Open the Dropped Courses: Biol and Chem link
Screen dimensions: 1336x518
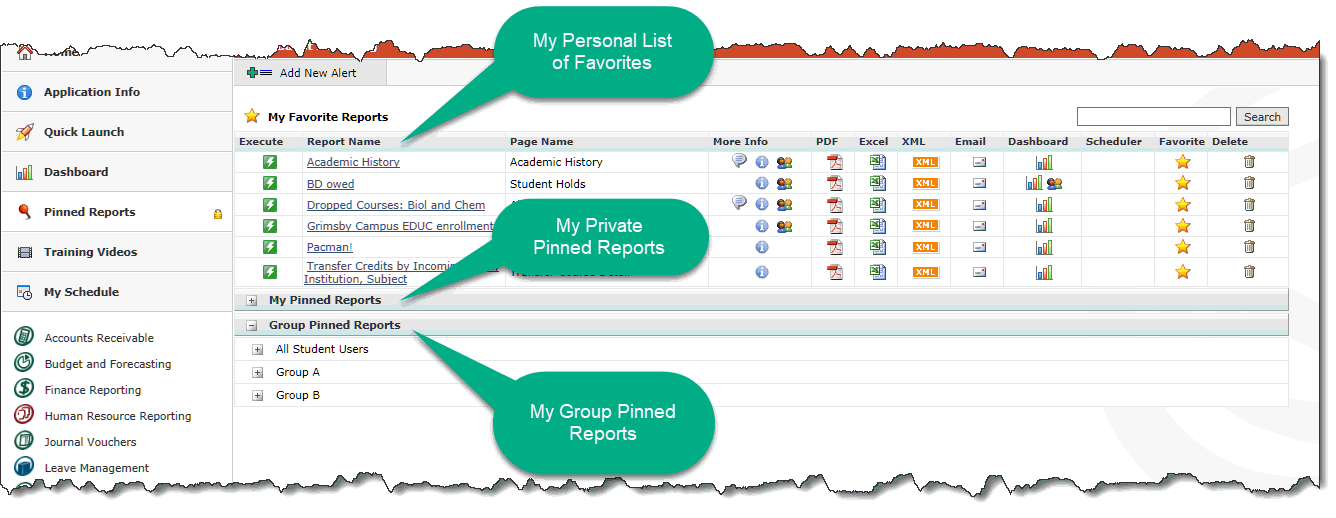coord(395,205)
